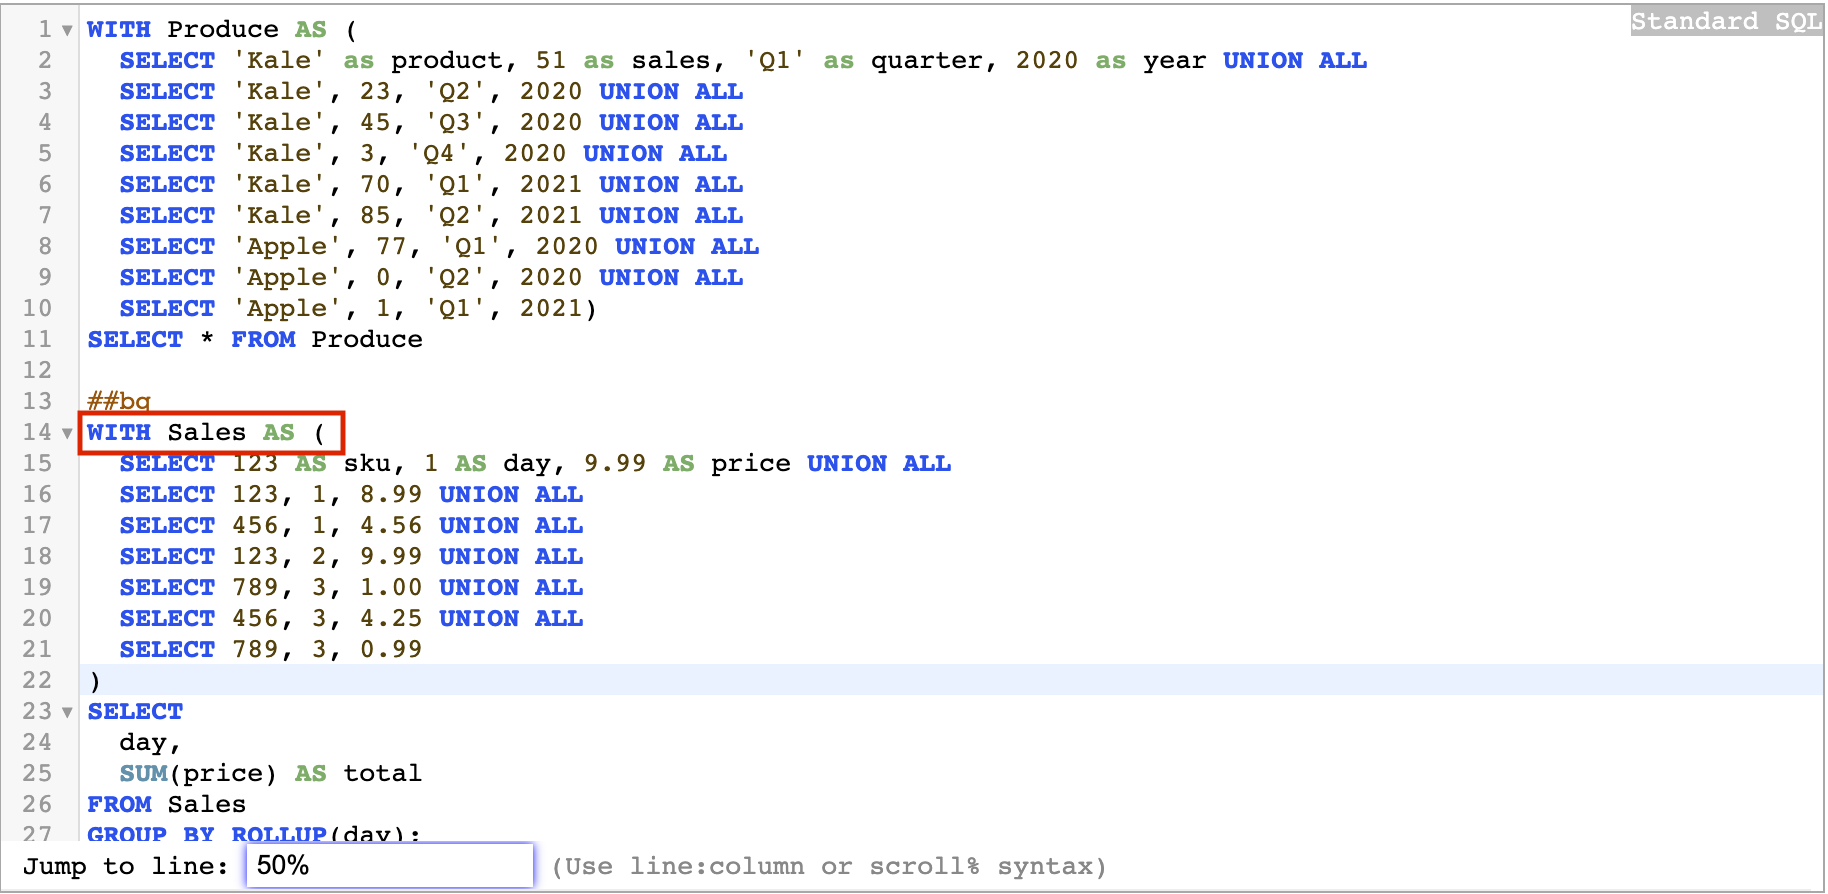Click 'WITH Produce AS' on line 1
This screenshot has height=894, width=1828.
207,30
